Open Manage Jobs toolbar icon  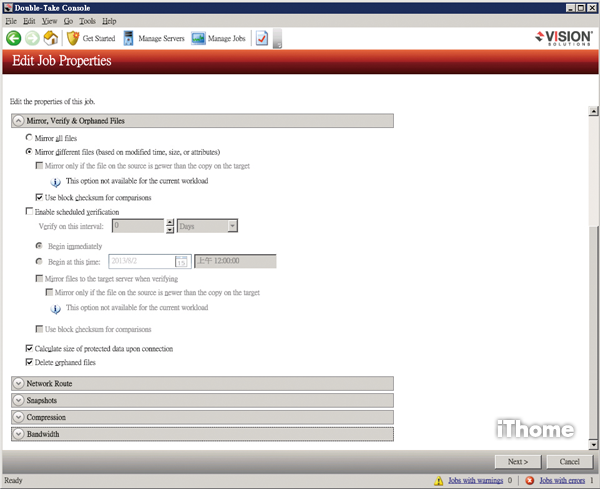(198, 38)
